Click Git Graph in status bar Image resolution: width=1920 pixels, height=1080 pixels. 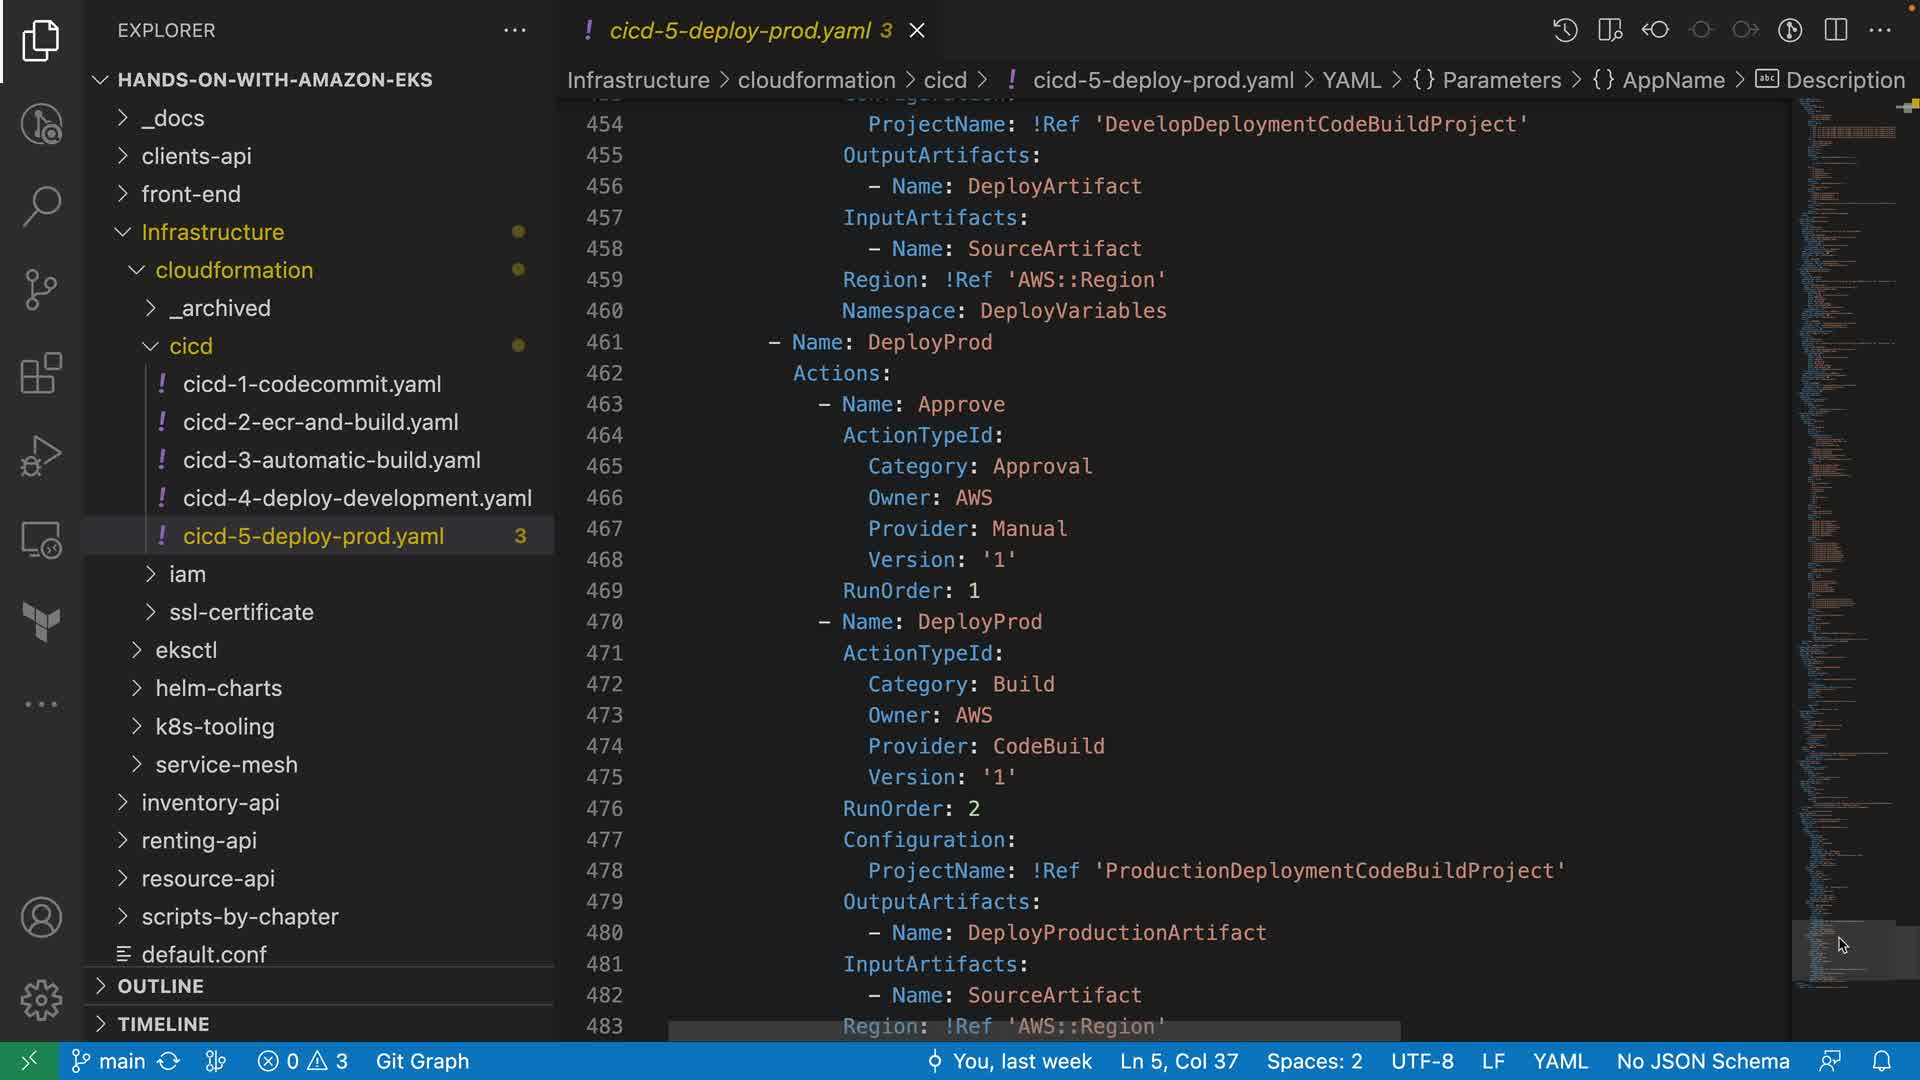(x=422, y=1061)
